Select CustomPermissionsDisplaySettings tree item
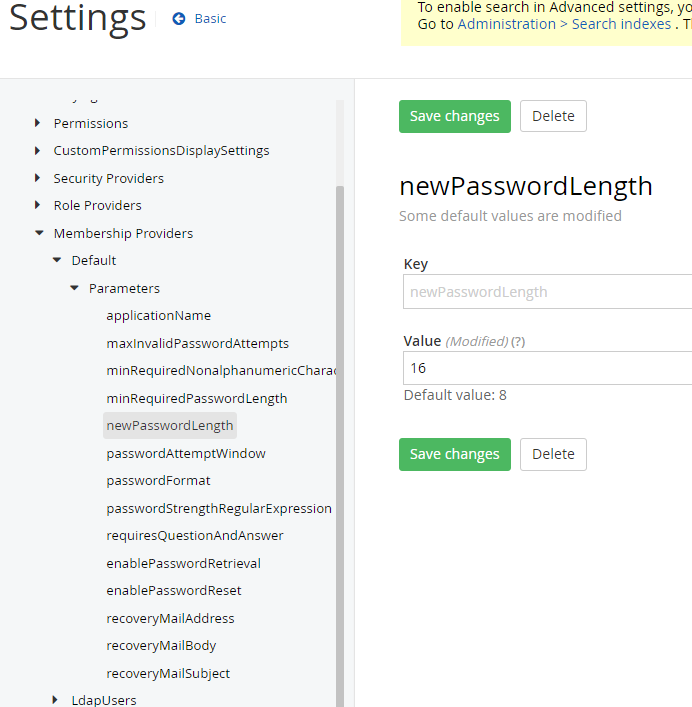Image resolution: width=692 pixels, height=707 pixels. (x=161, y=151)
